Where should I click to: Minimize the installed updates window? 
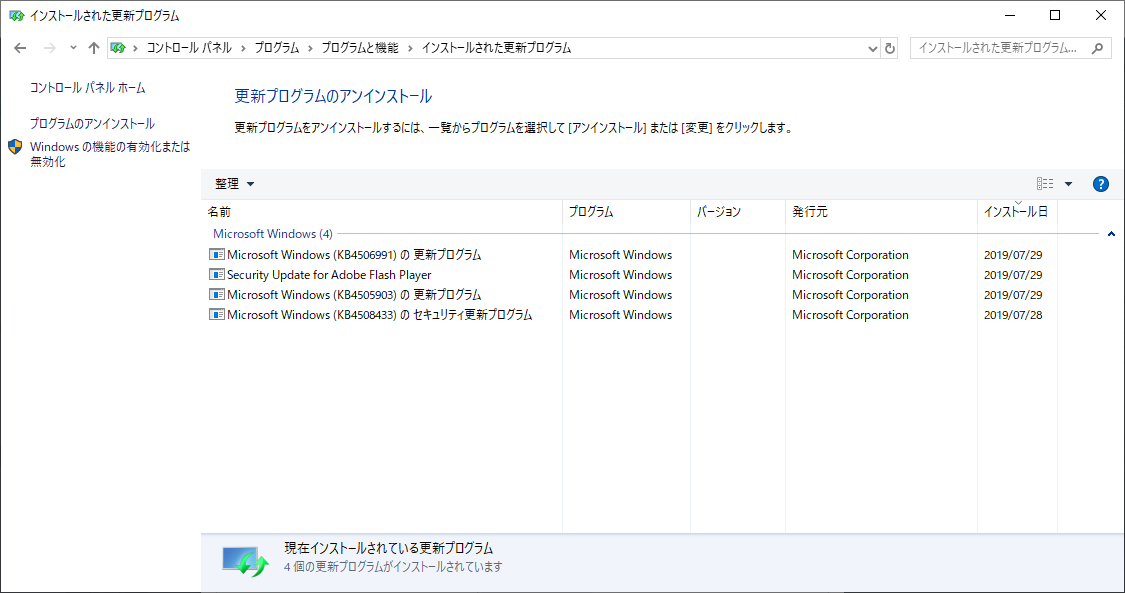click(x=1010, y=15)
